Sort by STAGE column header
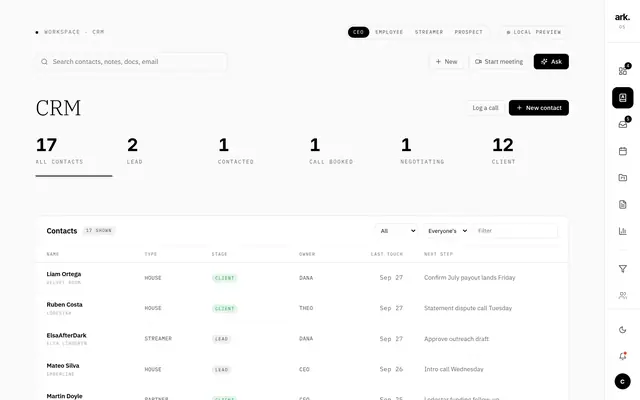The image size is (640, 400). click(x=219, y=254)
